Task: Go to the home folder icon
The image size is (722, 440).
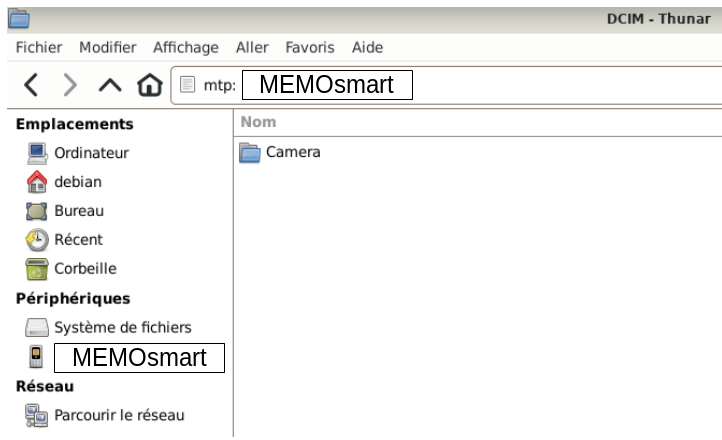Action: tap(150, 85)
